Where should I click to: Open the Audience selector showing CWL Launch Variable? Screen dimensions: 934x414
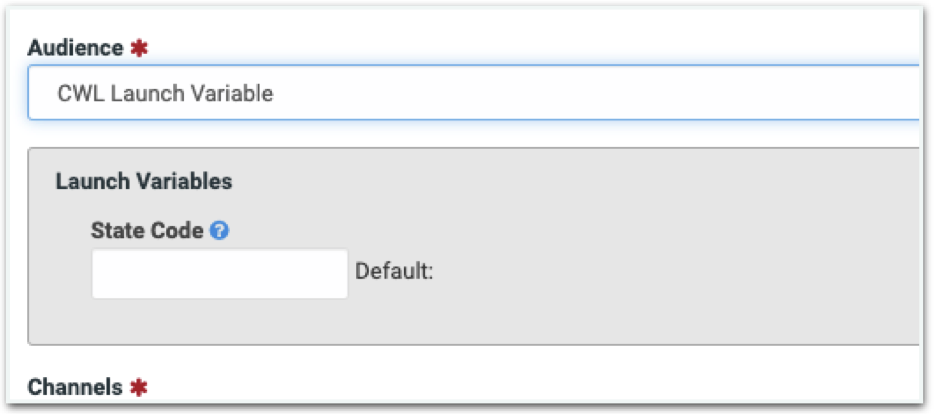(474, 93)
